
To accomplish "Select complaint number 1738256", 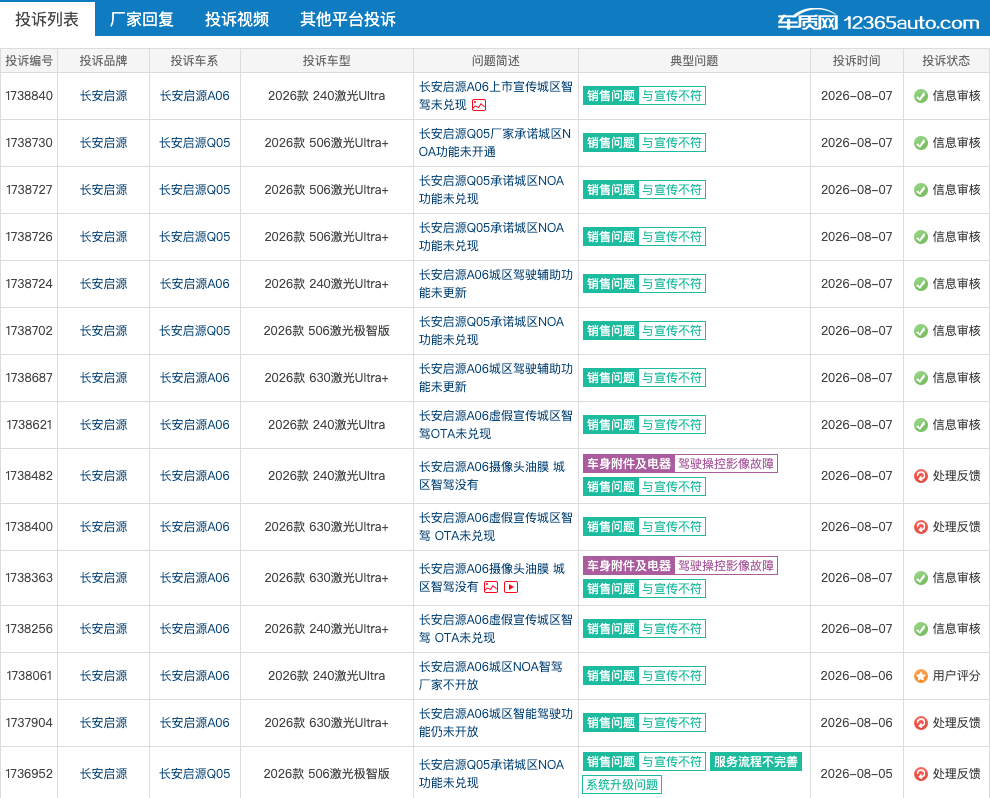I will click(29, 629).
